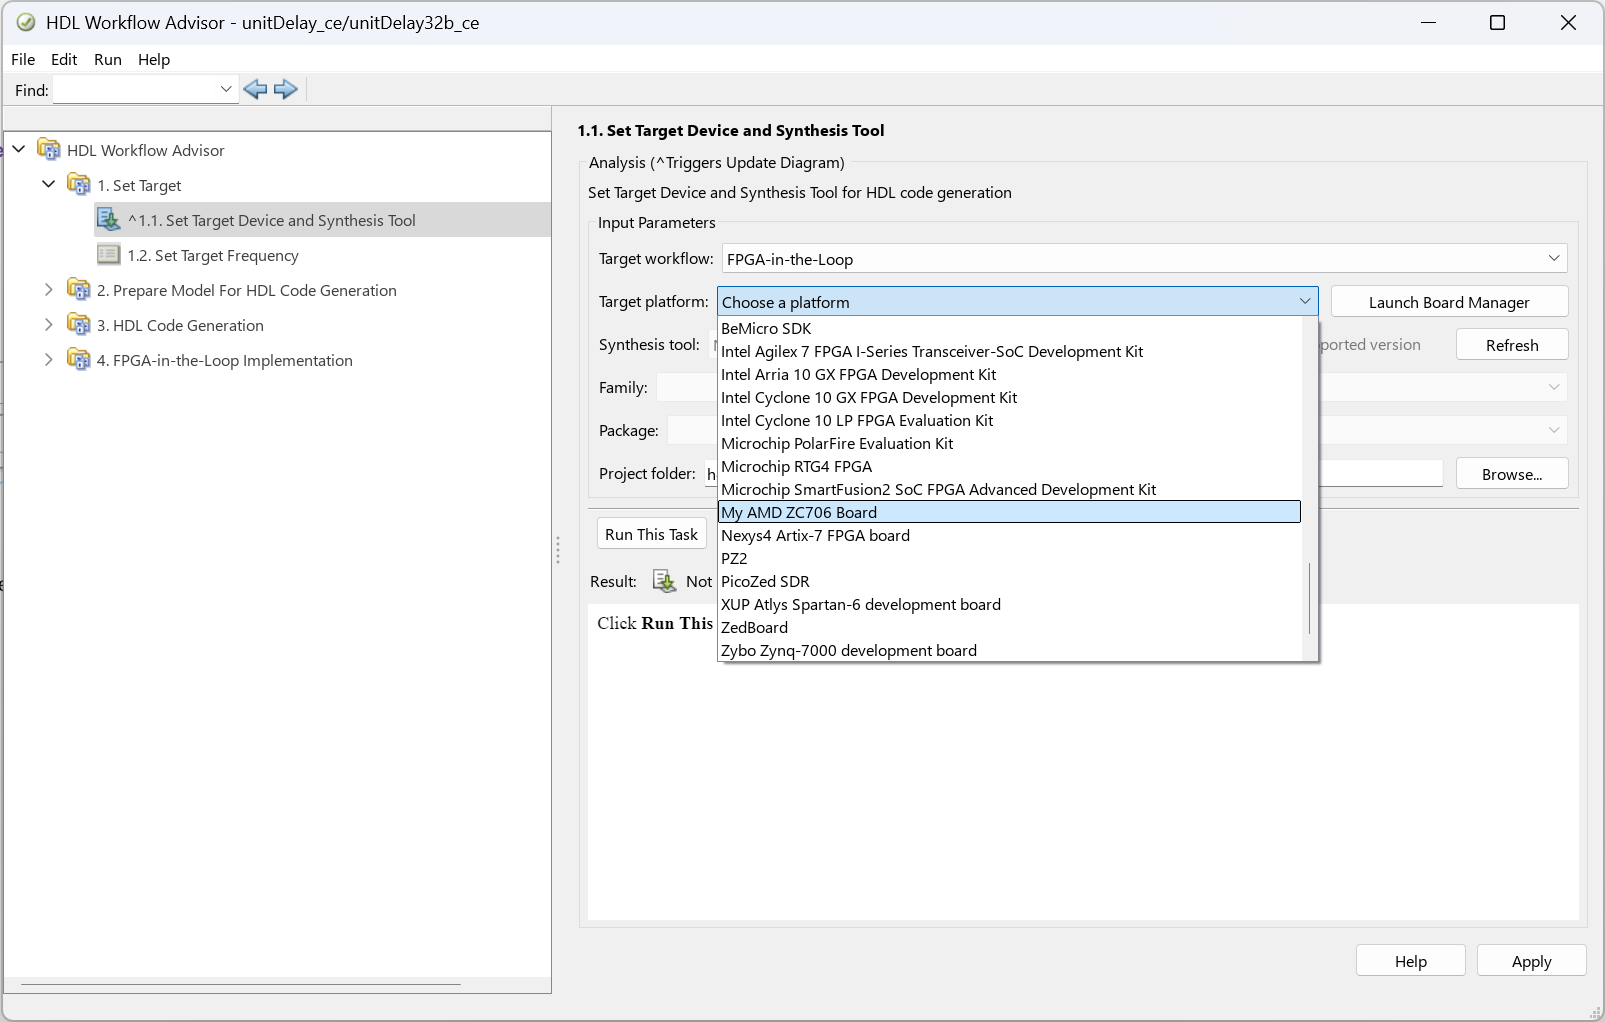1605x1022 pixels.
Task: Open the File menu
Action: [22, 59]
